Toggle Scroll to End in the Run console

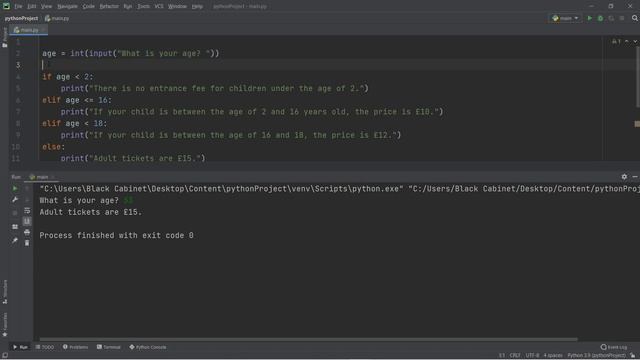(x=27, y=221)
